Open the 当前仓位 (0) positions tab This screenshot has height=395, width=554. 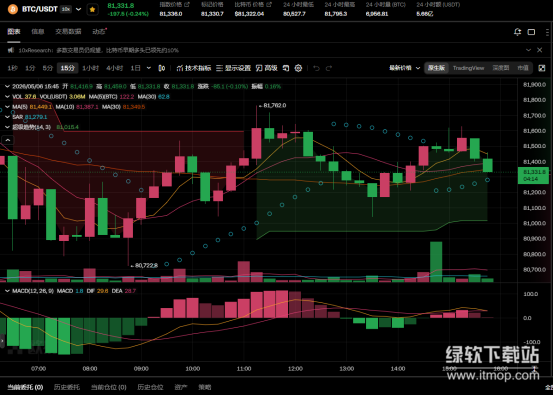[108, 387]
